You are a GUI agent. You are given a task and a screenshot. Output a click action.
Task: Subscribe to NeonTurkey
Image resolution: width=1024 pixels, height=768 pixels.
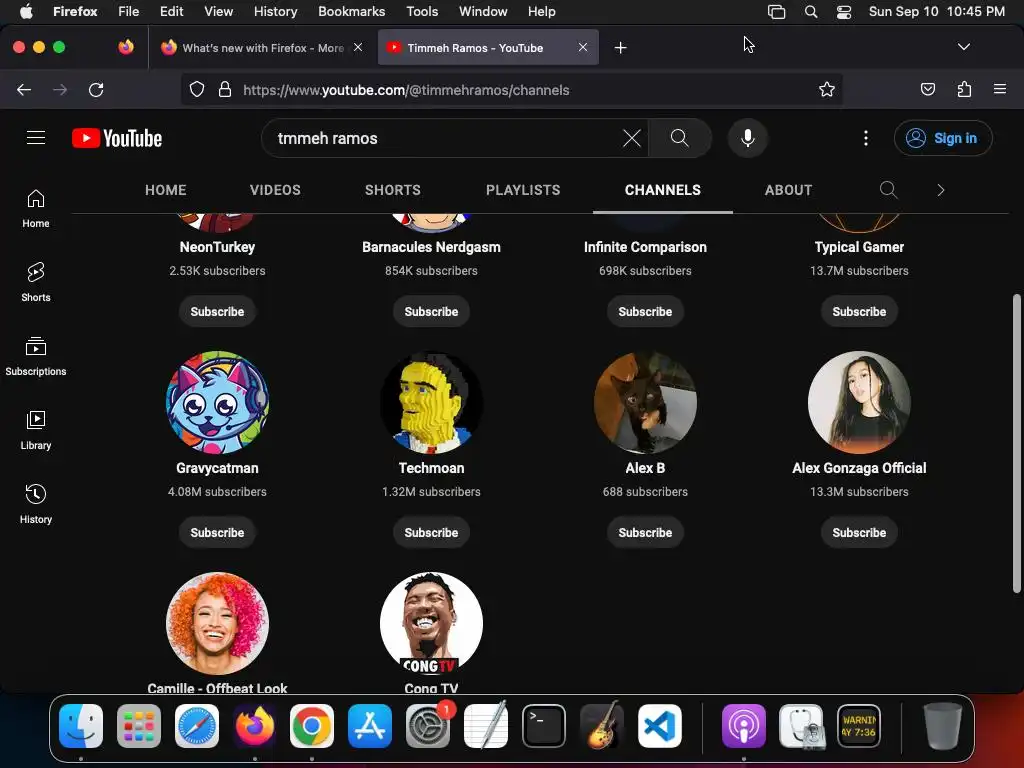pyautogui.click(x=217, y=312)
